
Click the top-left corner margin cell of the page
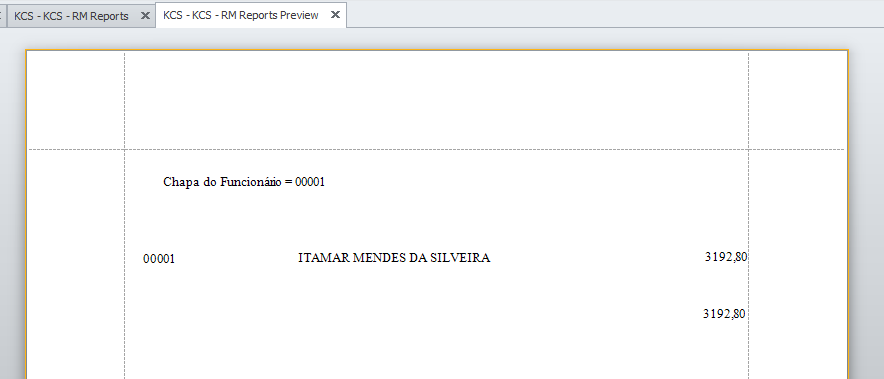pyautogui.click(x=76, y=100)
